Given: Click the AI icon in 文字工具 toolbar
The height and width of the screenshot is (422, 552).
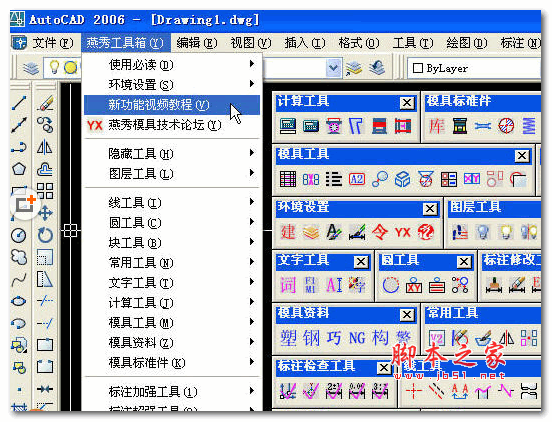Looking at the screenshot, I should tap(334, 285).
